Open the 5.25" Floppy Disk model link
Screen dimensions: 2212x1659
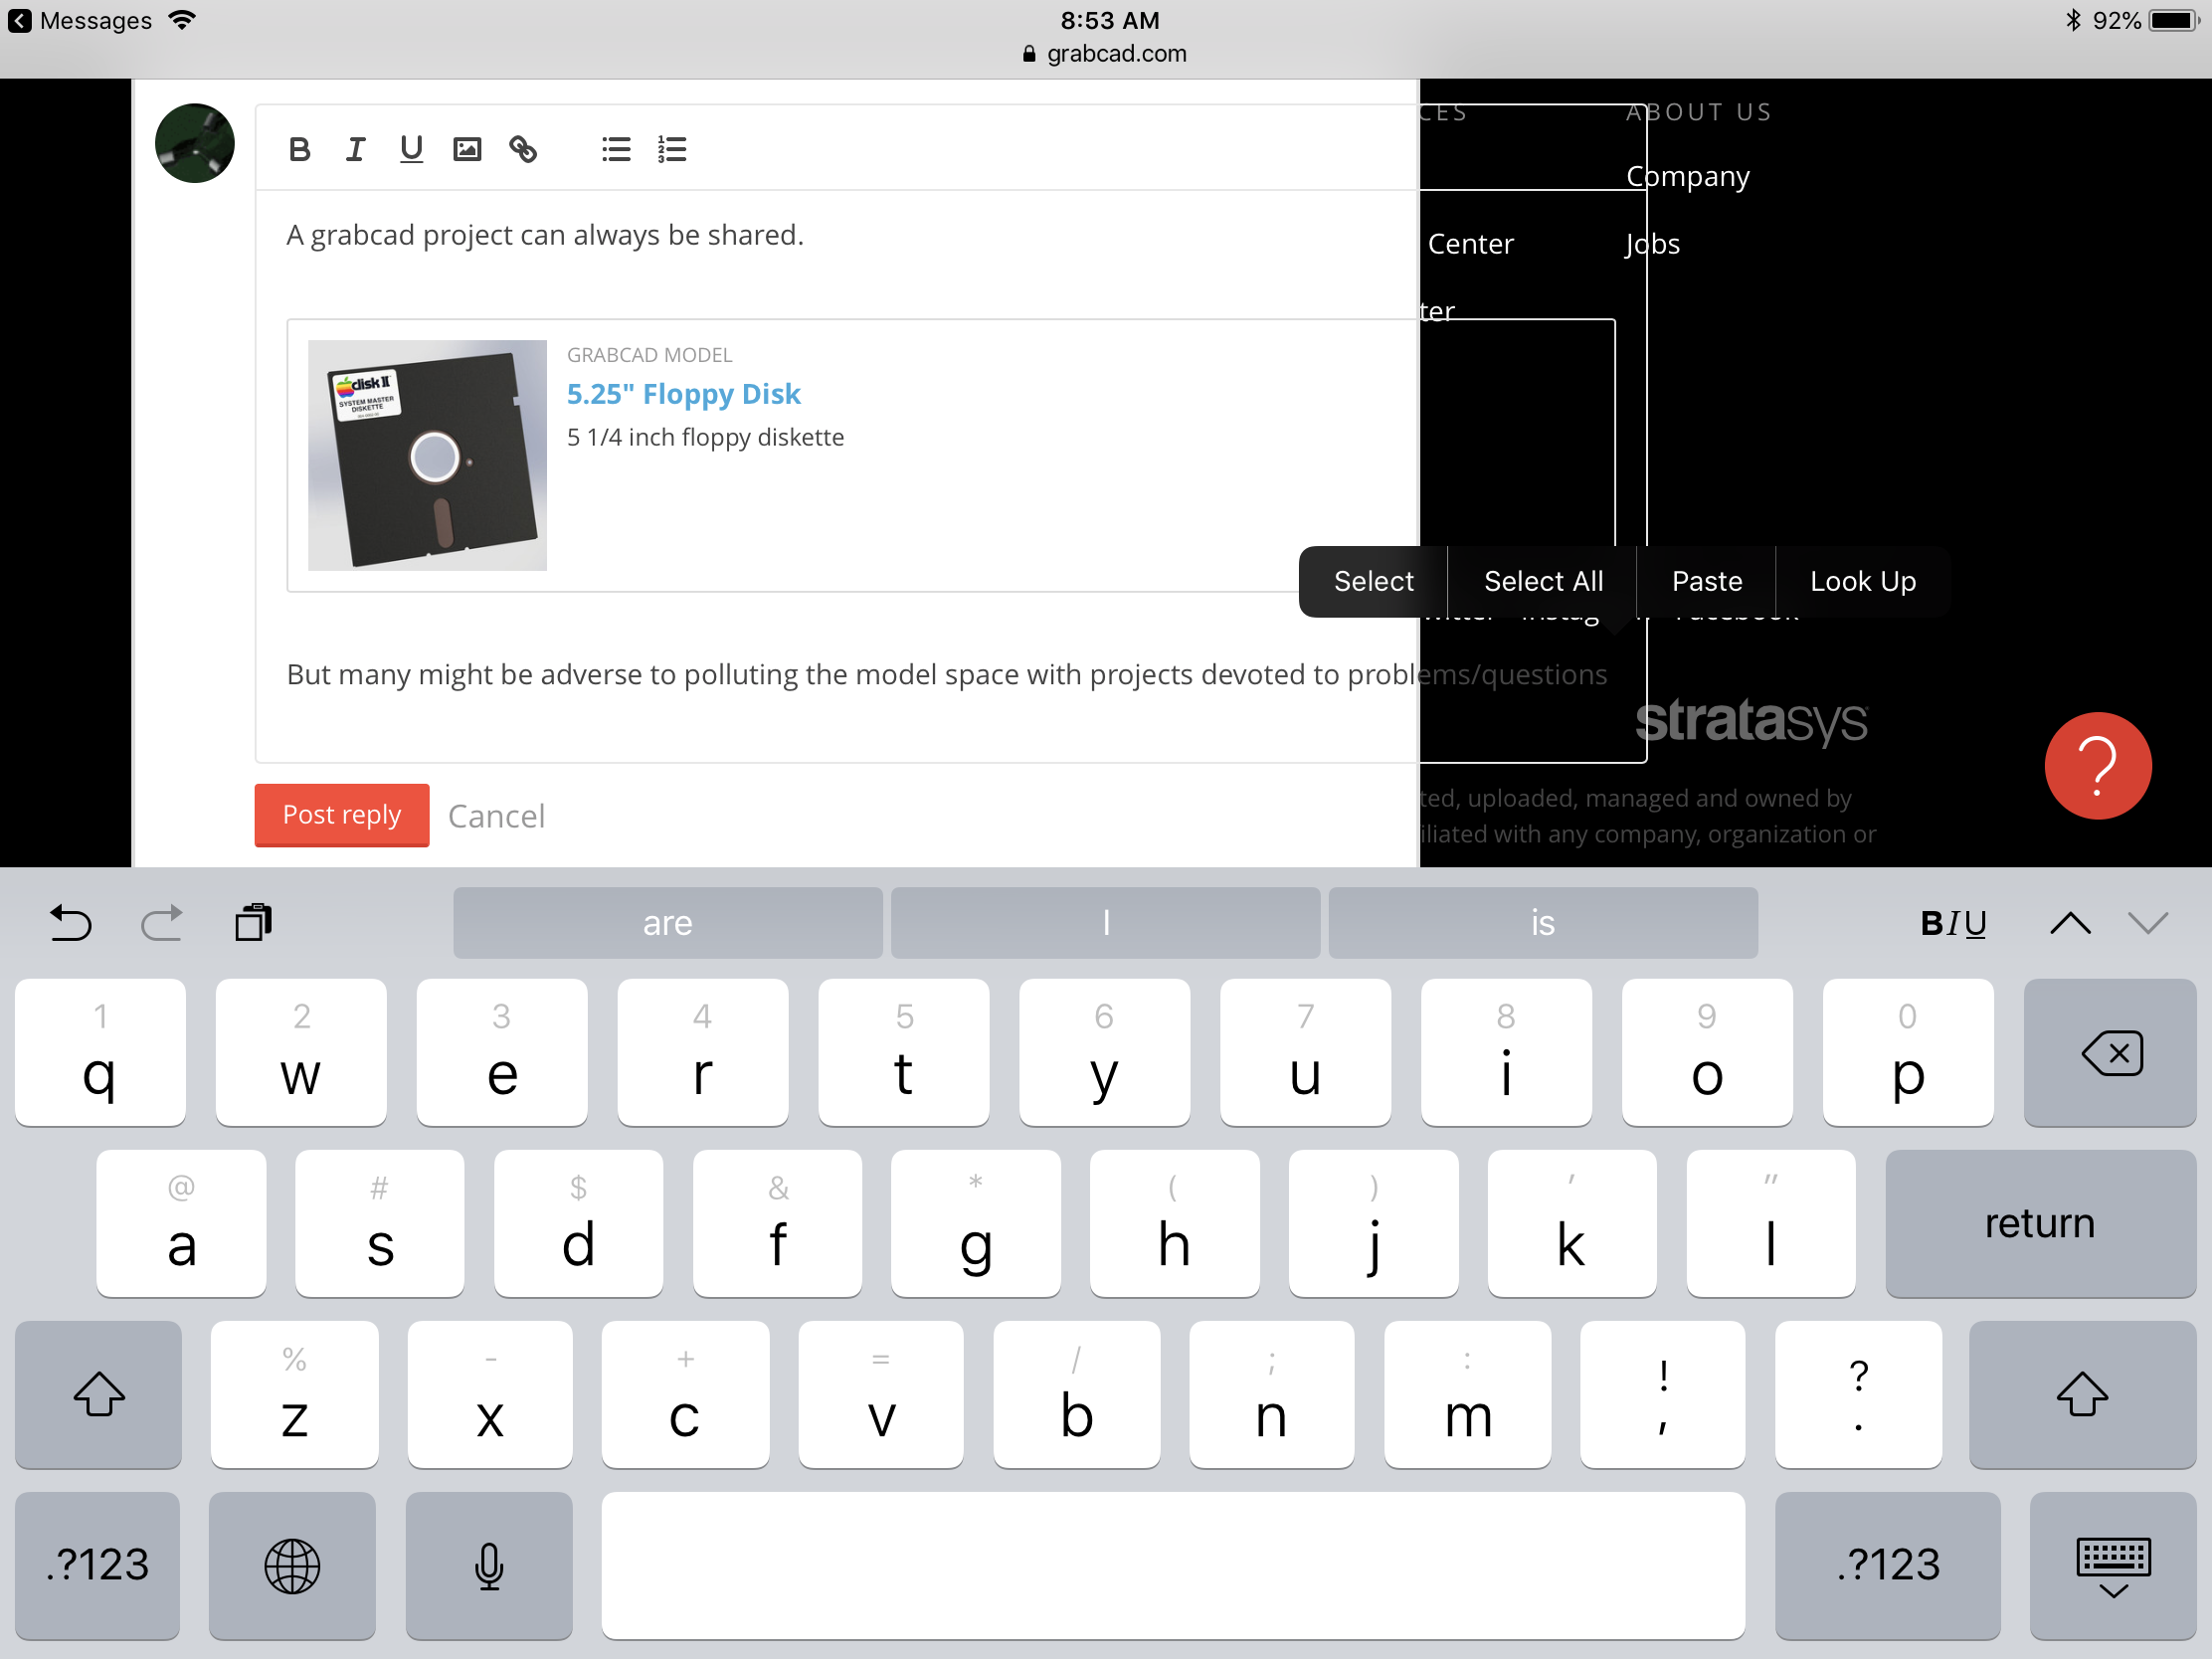pos(683,394)
